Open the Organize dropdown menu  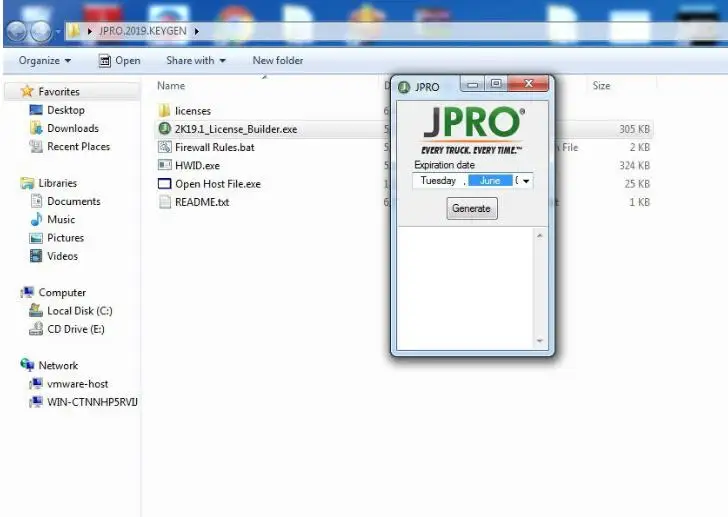[x=45, y=60]
